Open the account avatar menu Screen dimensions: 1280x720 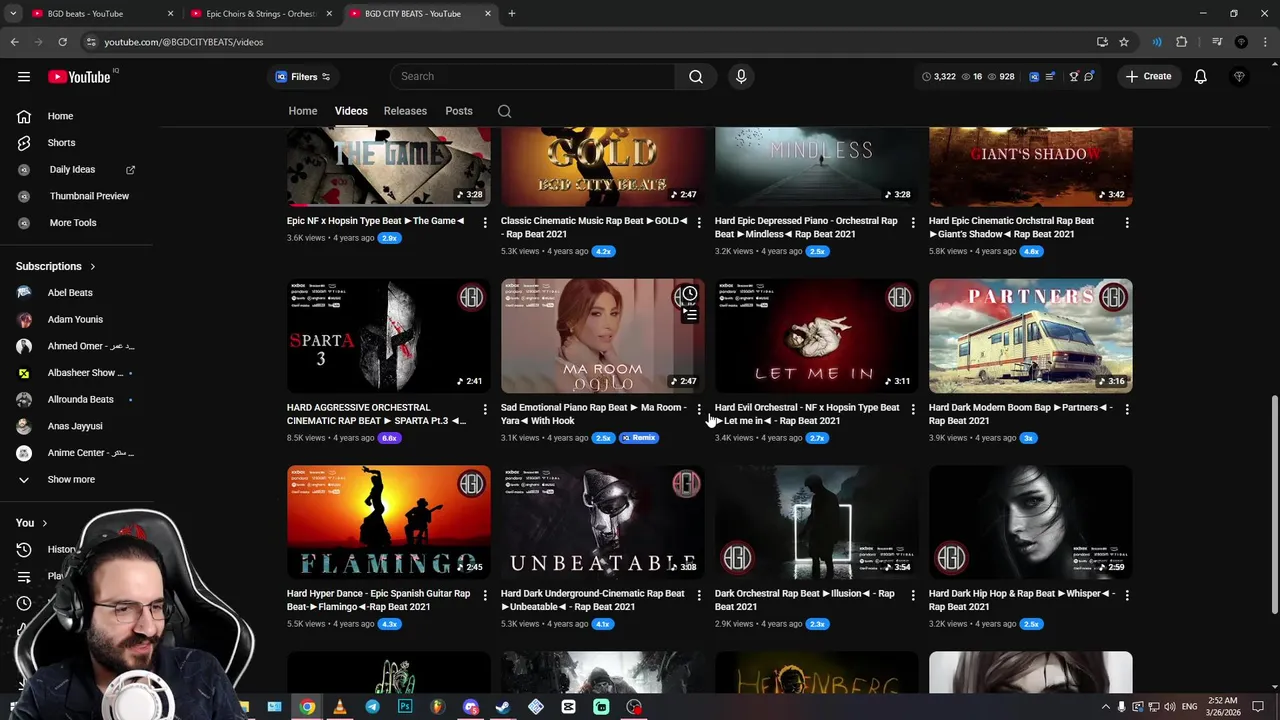[1239, 76]
